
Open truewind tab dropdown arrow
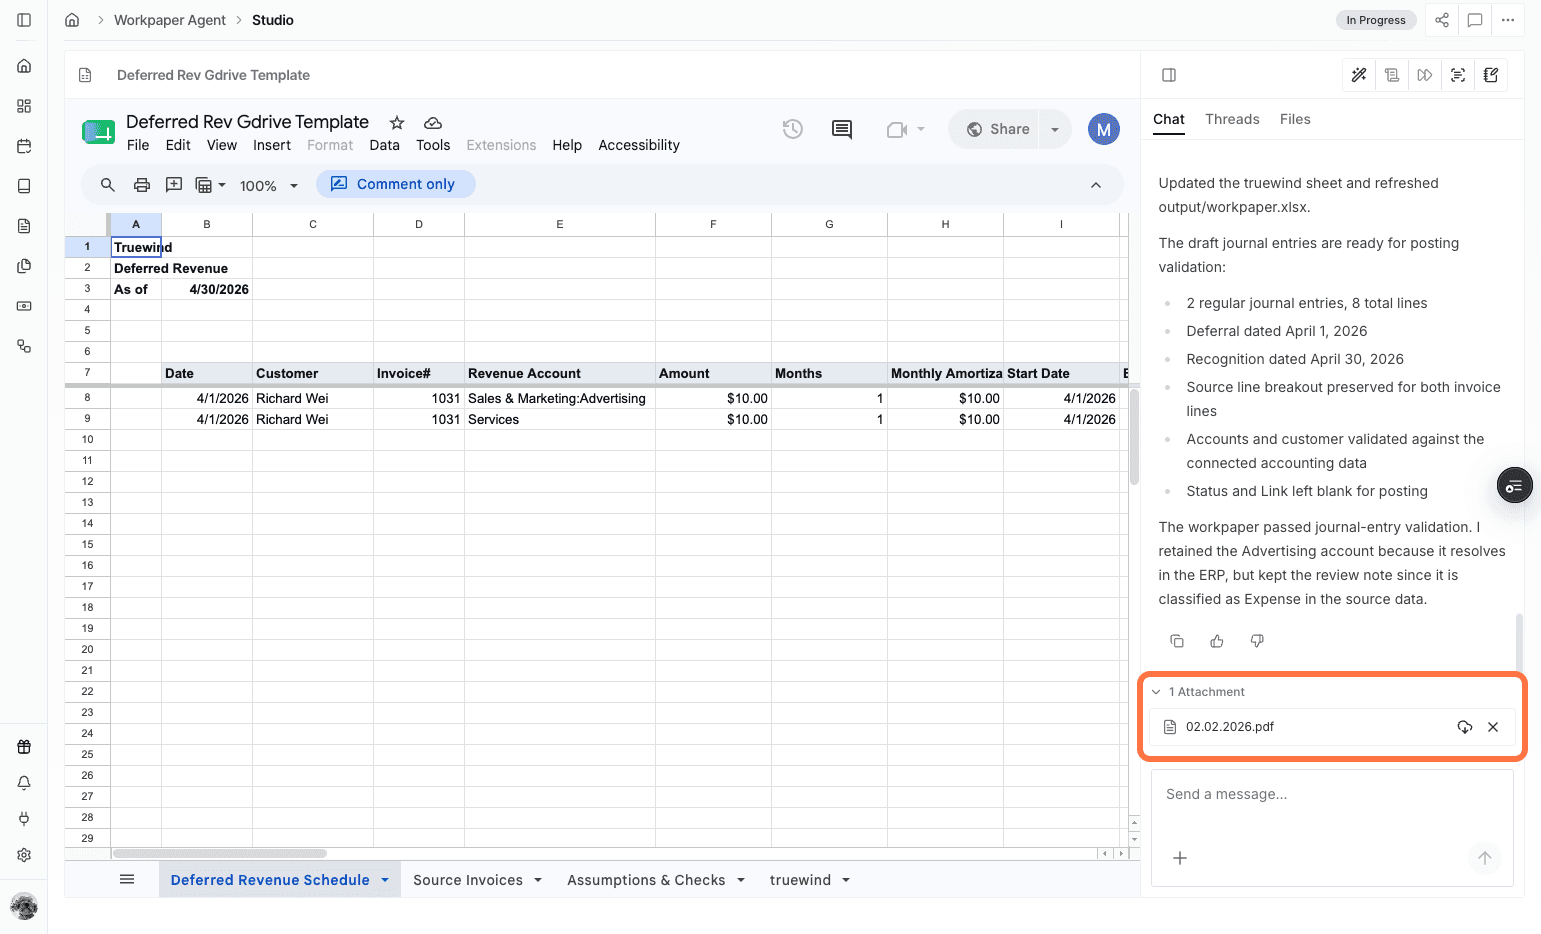(x=846, y=880)
